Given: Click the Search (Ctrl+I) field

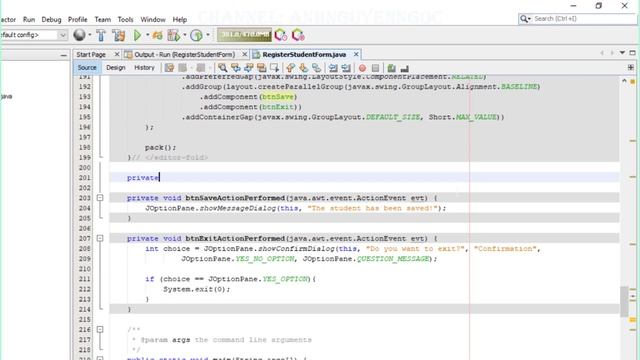Looking at the screenshot, I should click(x=577, y=19).
